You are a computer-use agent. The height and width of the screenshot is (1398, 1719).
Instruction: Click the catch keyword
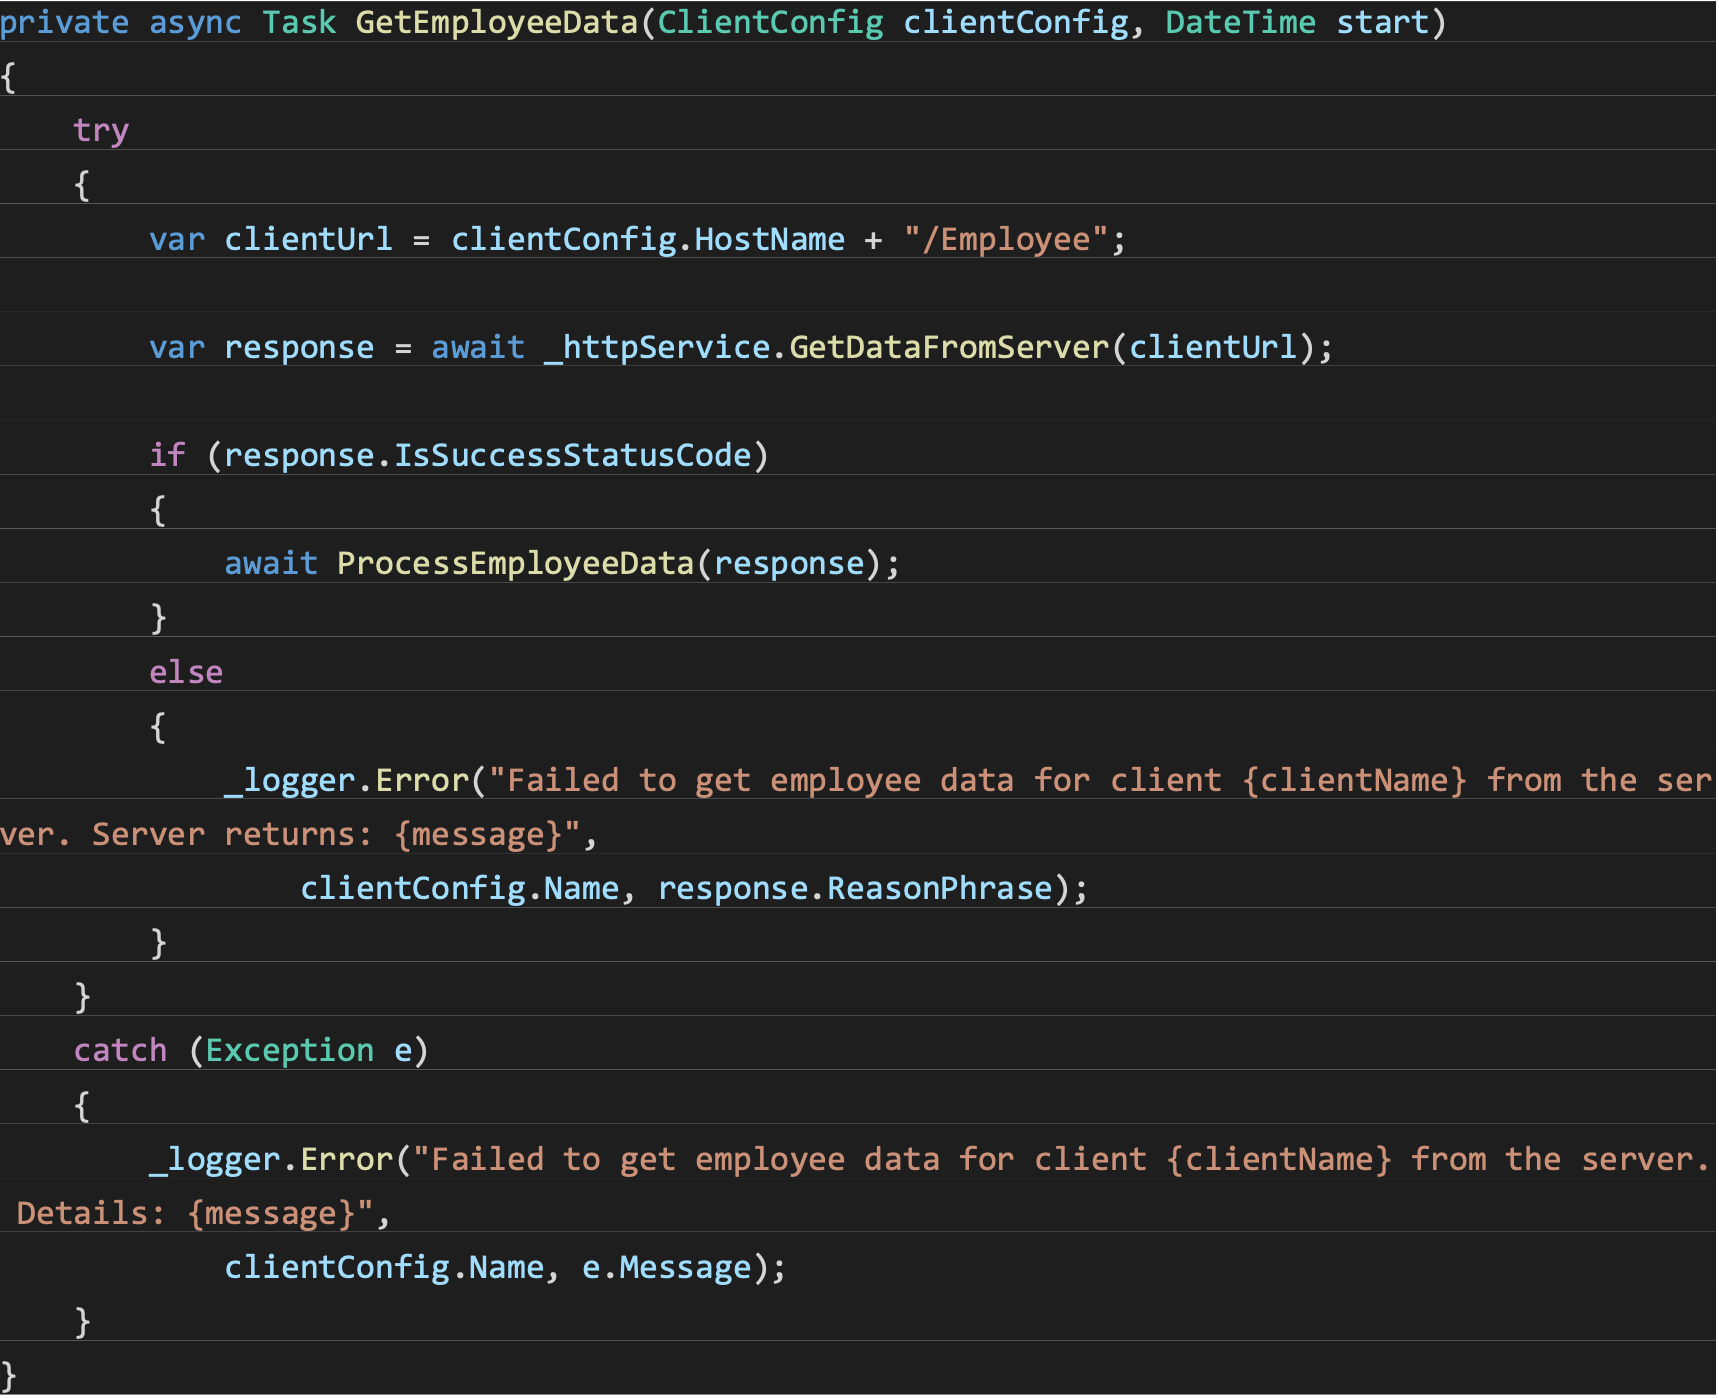(119, 1050)
